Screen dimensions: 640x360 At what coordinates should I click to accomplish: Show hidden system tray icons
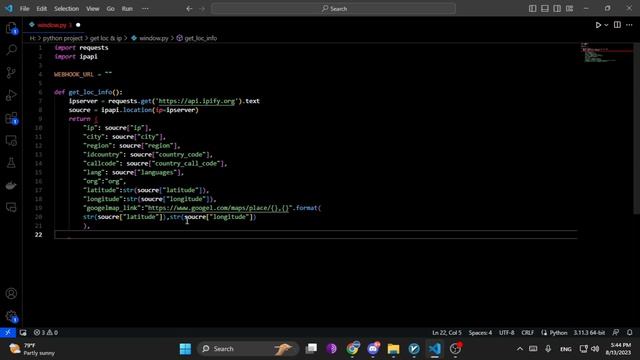point(520,349)
